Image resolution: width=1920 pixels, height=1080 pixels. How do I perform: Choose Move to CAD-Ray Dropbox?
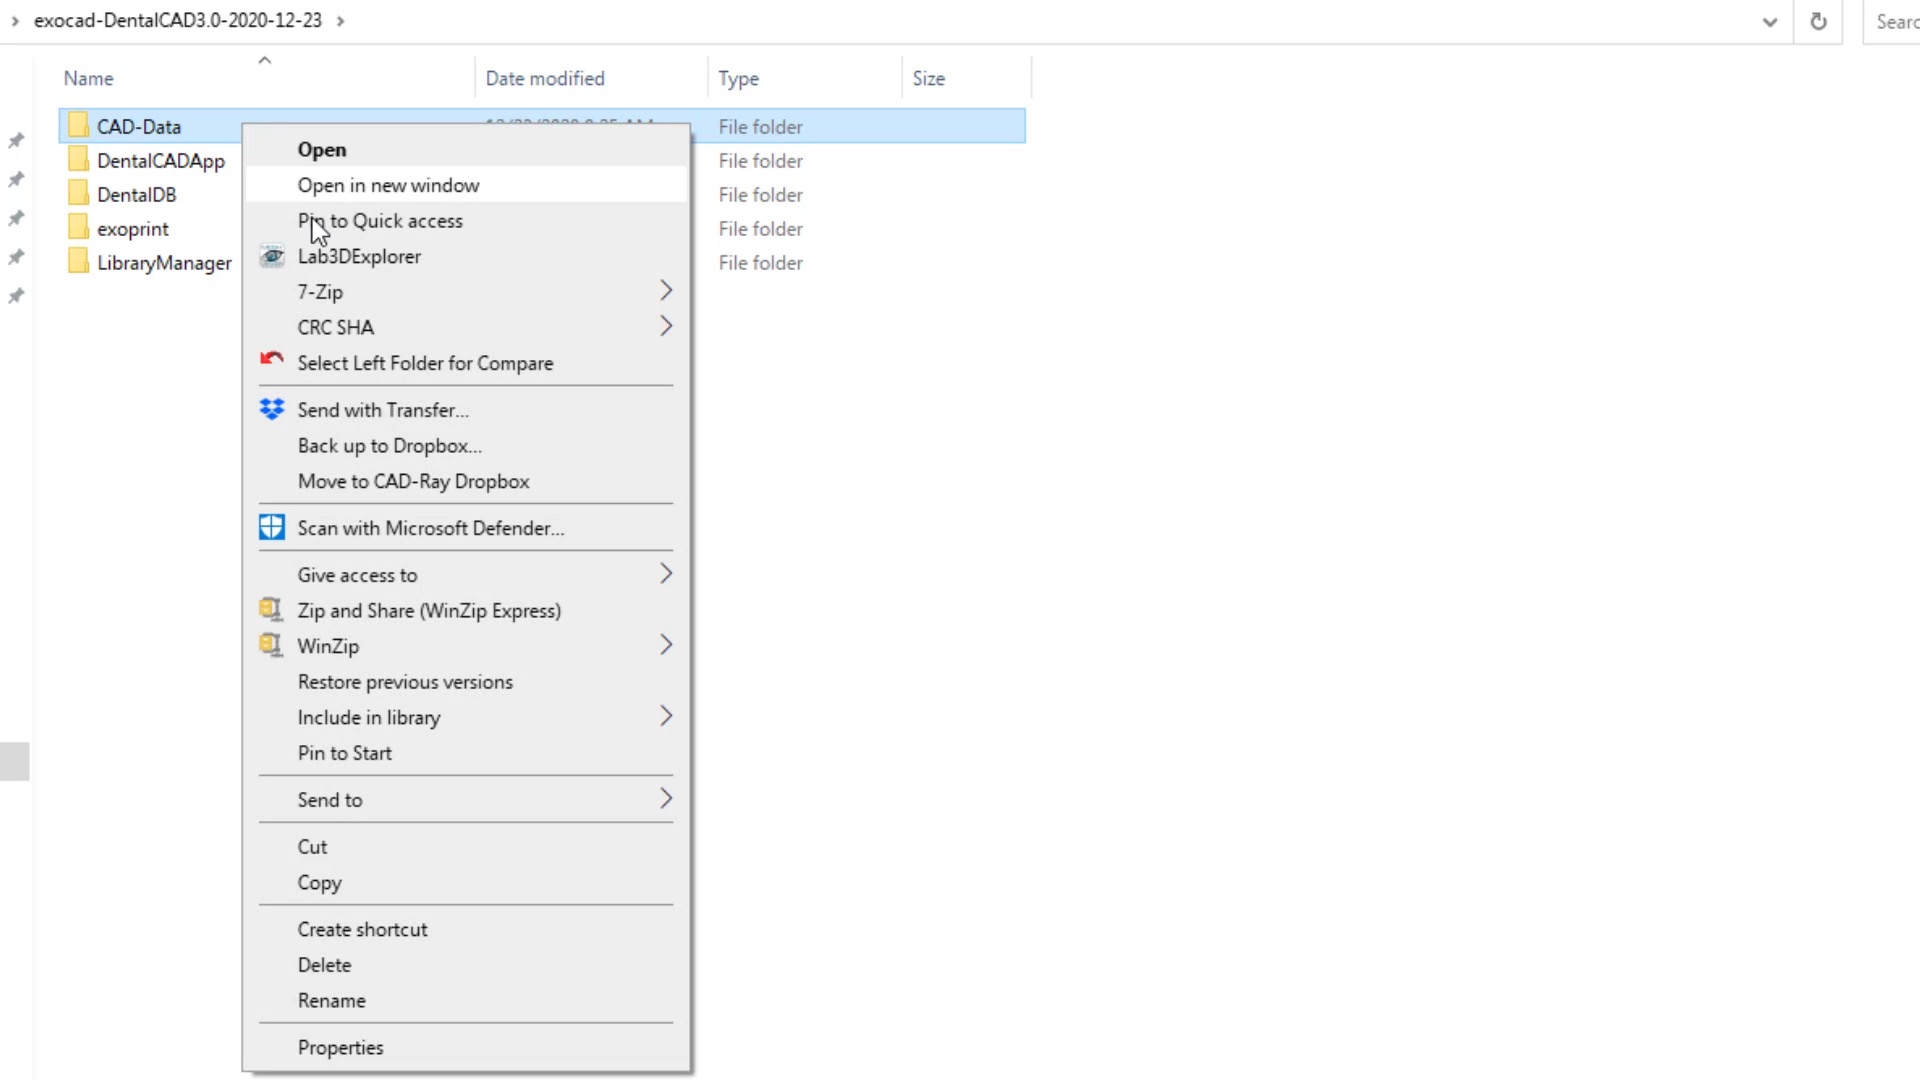[x=466, y=481]
